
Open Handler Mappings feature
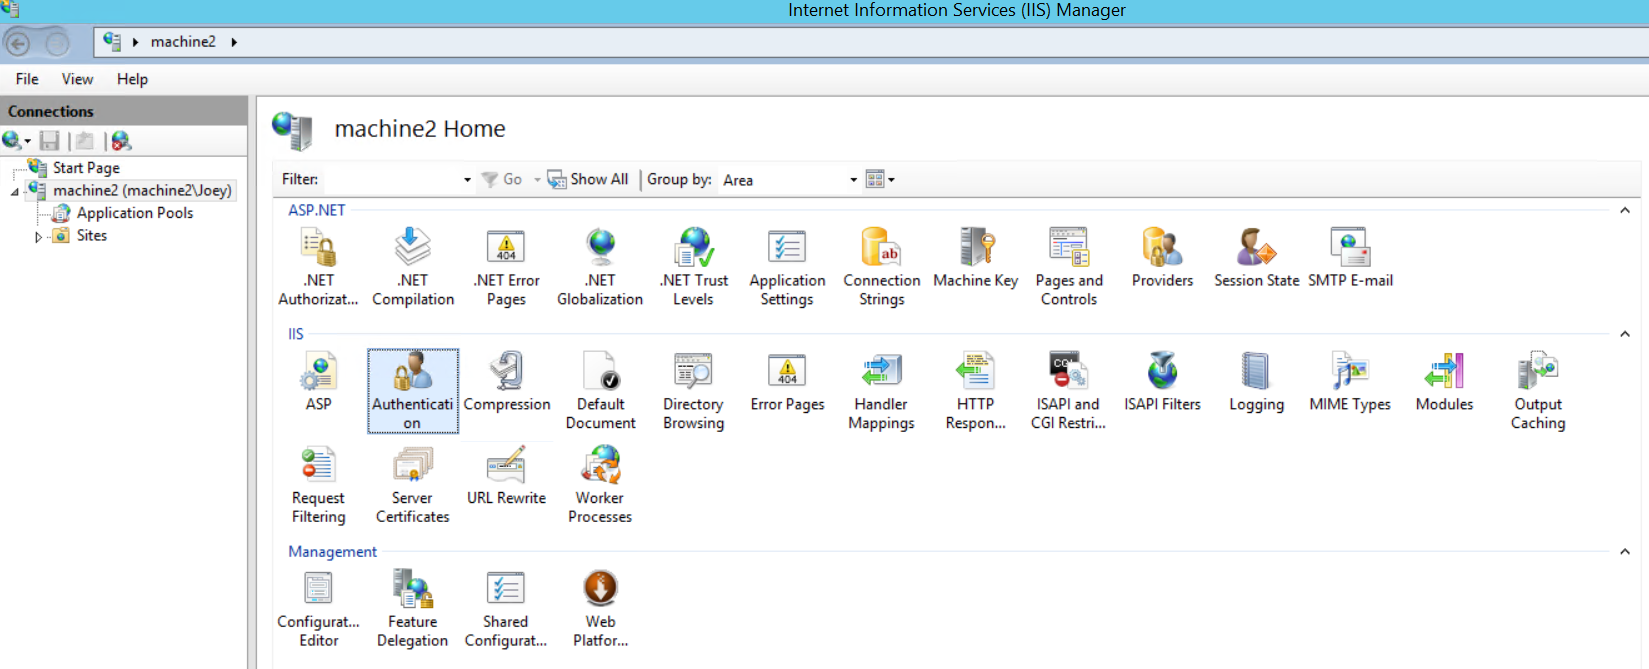[881, 391]
